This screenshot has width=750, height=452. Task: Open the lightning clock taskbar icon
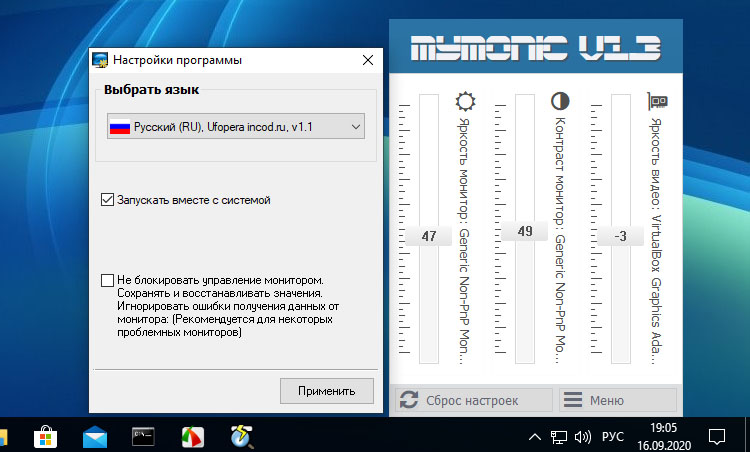coord(242,437)
